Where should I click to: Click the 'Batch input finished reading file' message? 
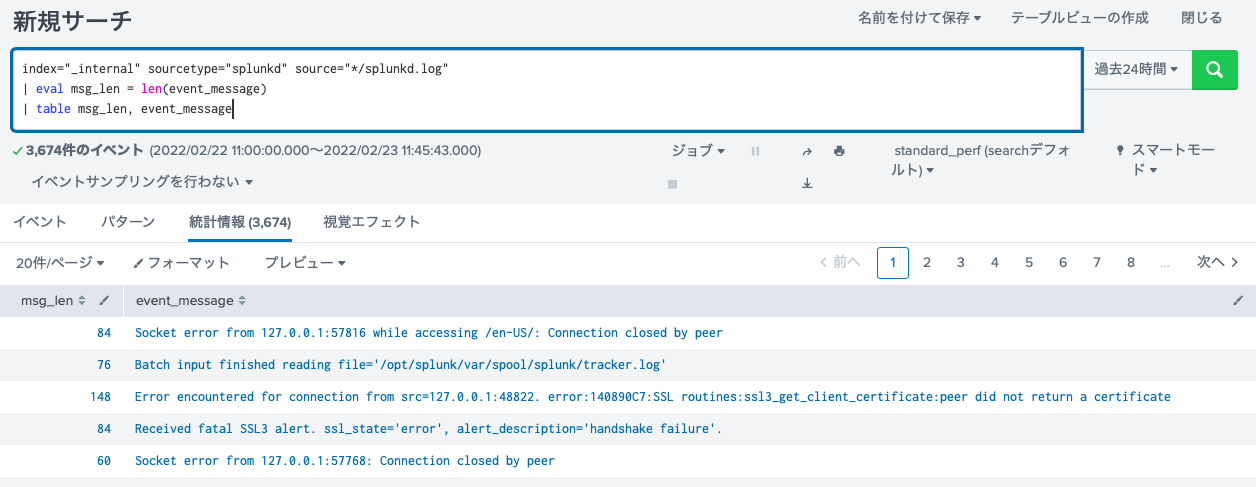coord(400,365)
